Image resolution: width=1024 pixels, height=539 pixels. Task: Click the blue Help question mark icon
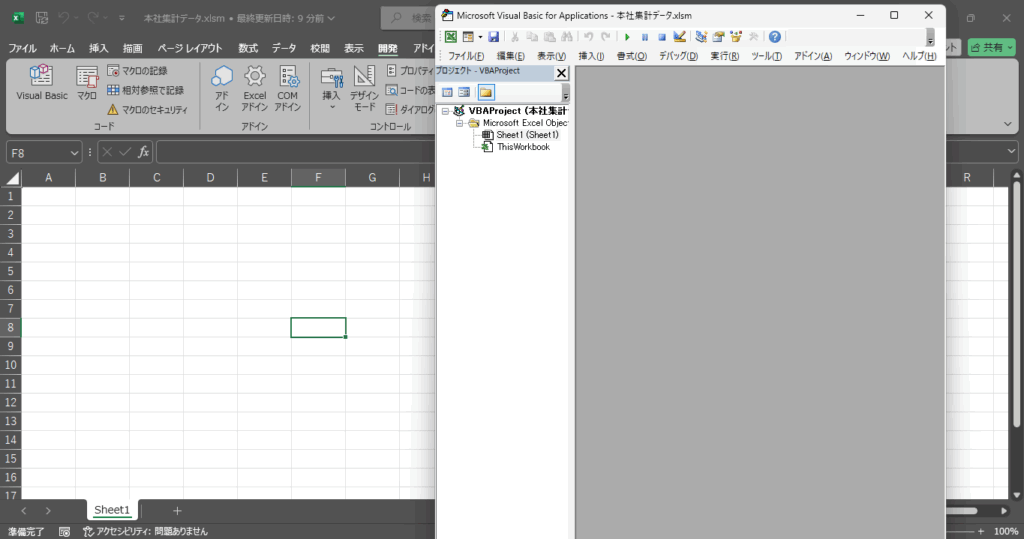tap(775, 37)
